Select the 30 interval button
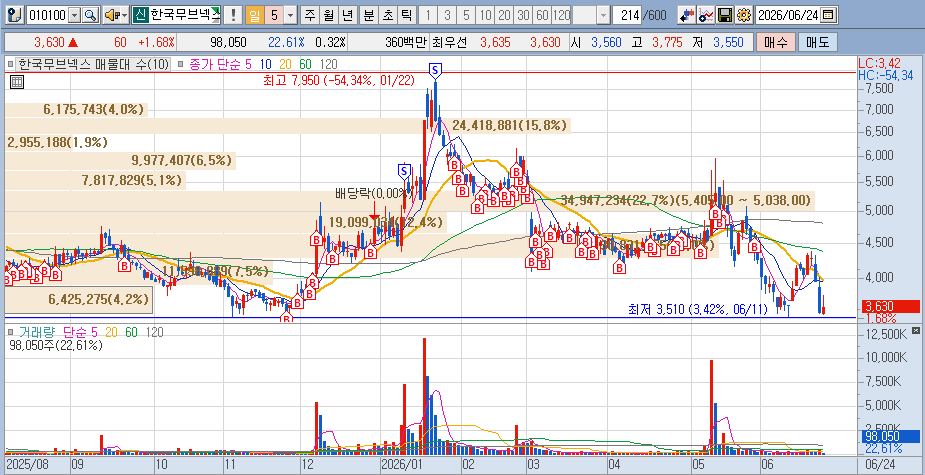 pyautogui.click(x=523, y=15)
